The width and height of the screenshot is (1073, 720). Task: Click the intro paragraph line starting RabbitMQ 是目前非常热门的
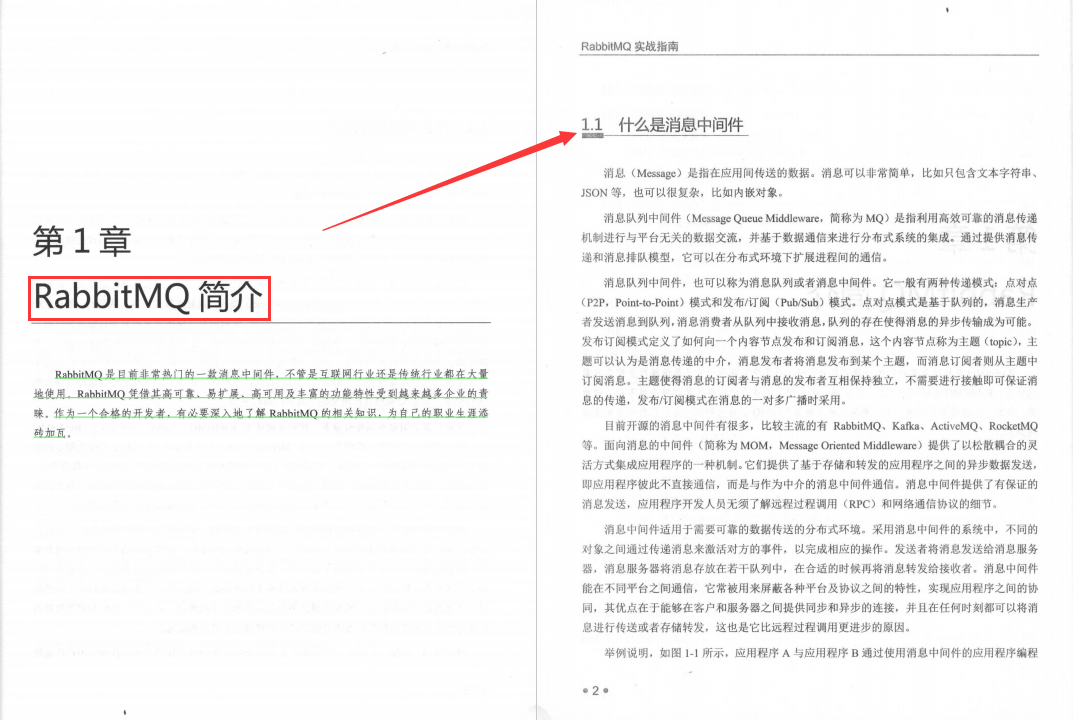point(272,374)
